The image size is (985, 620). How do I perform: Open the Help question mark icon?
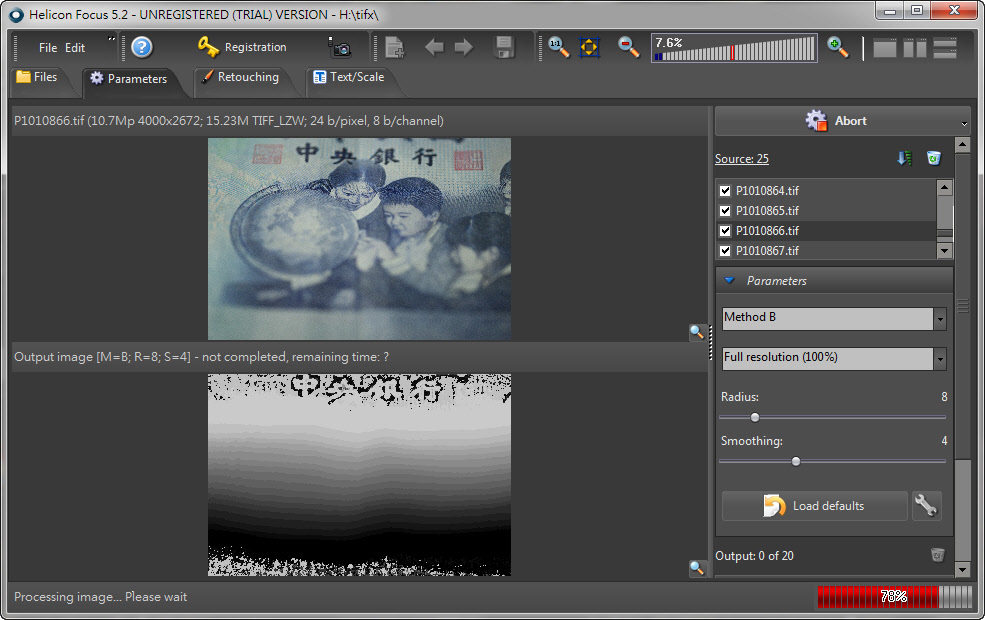(142, 47)
